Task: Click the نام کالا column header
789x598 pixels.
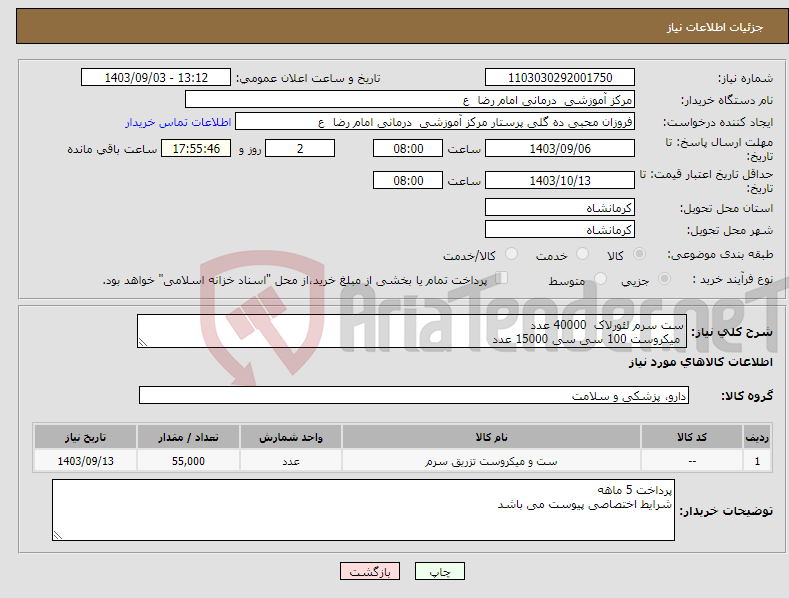Action: tap(491, 437)
